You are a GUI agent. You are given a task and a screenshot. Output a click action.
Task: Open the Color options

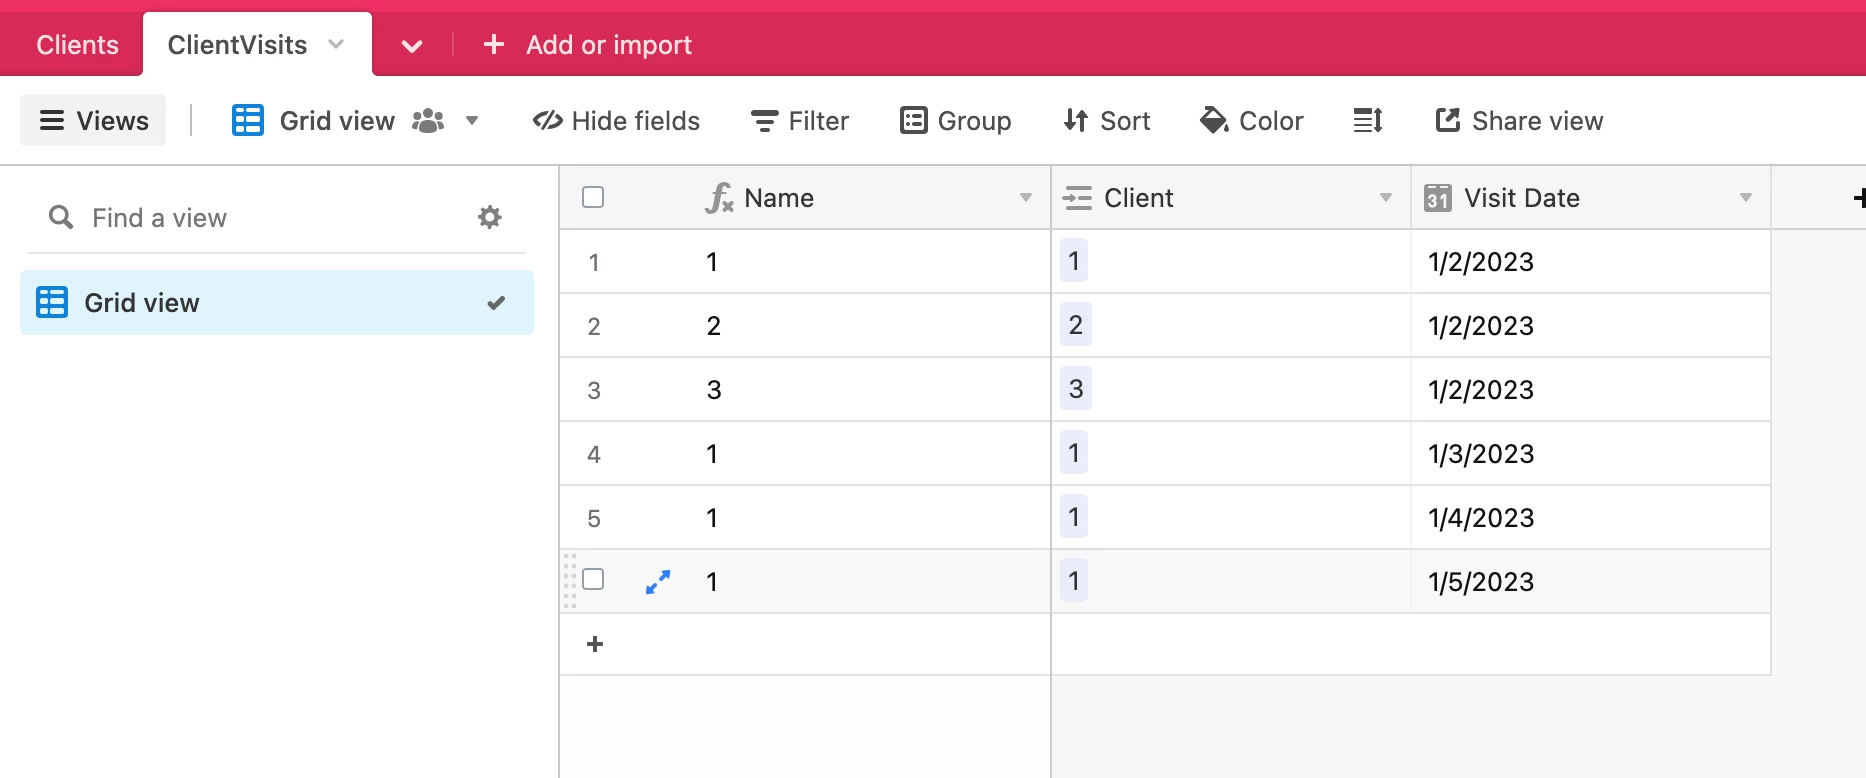pyautogui.click(x=1251, y=121)
